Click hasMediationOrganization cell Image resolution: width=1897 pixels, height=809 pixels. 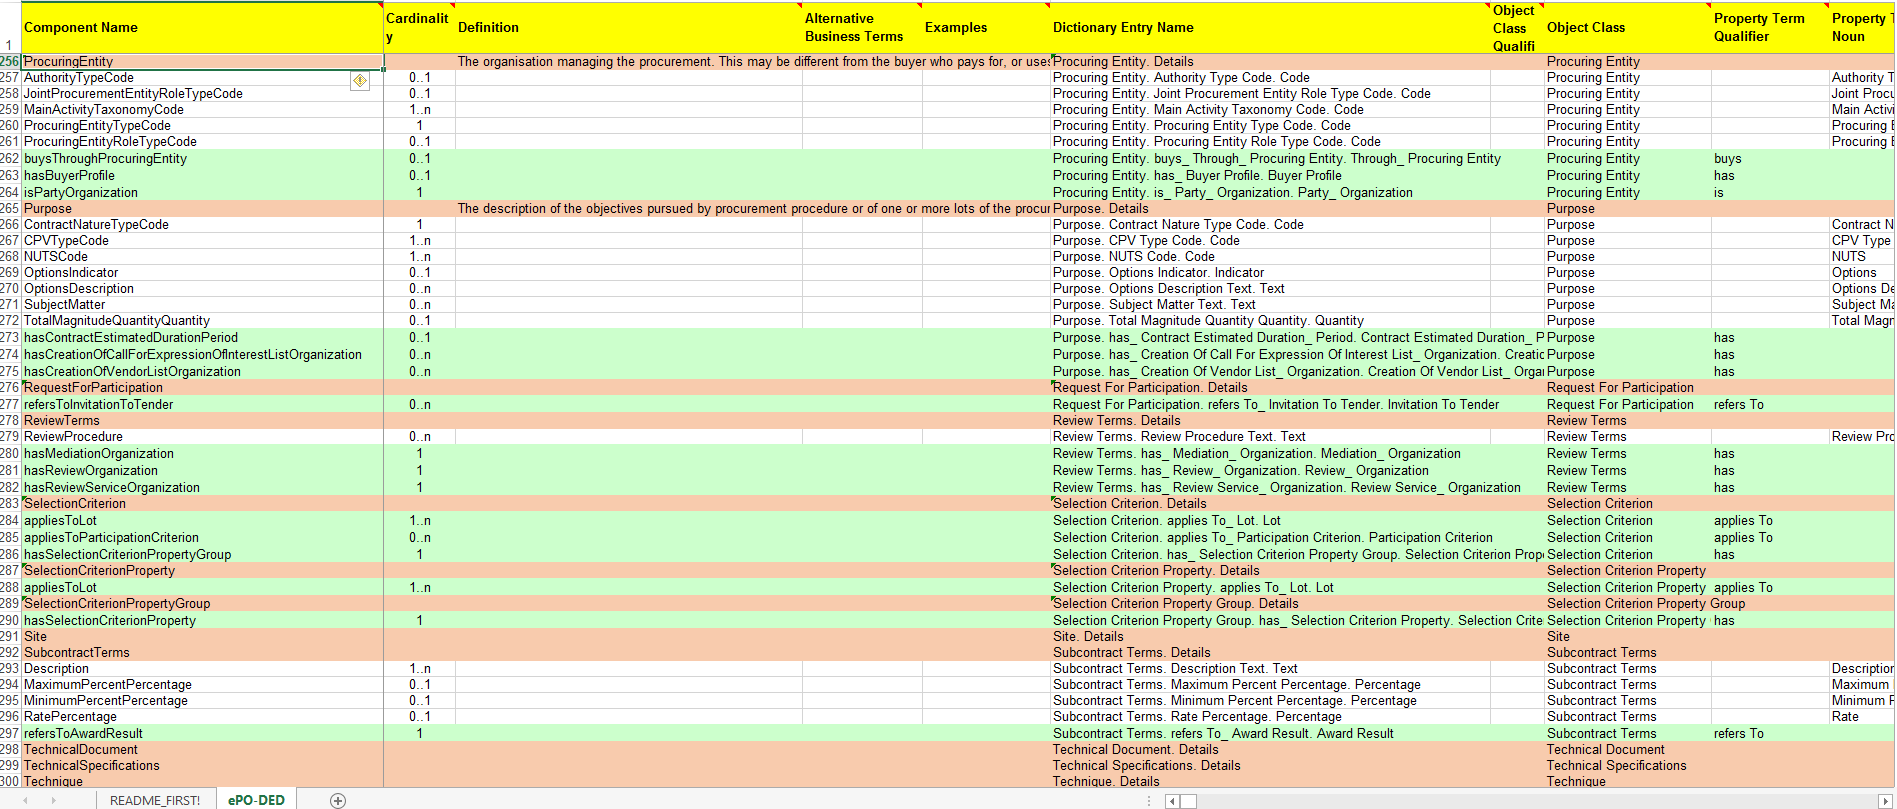[x=202, y=454]
